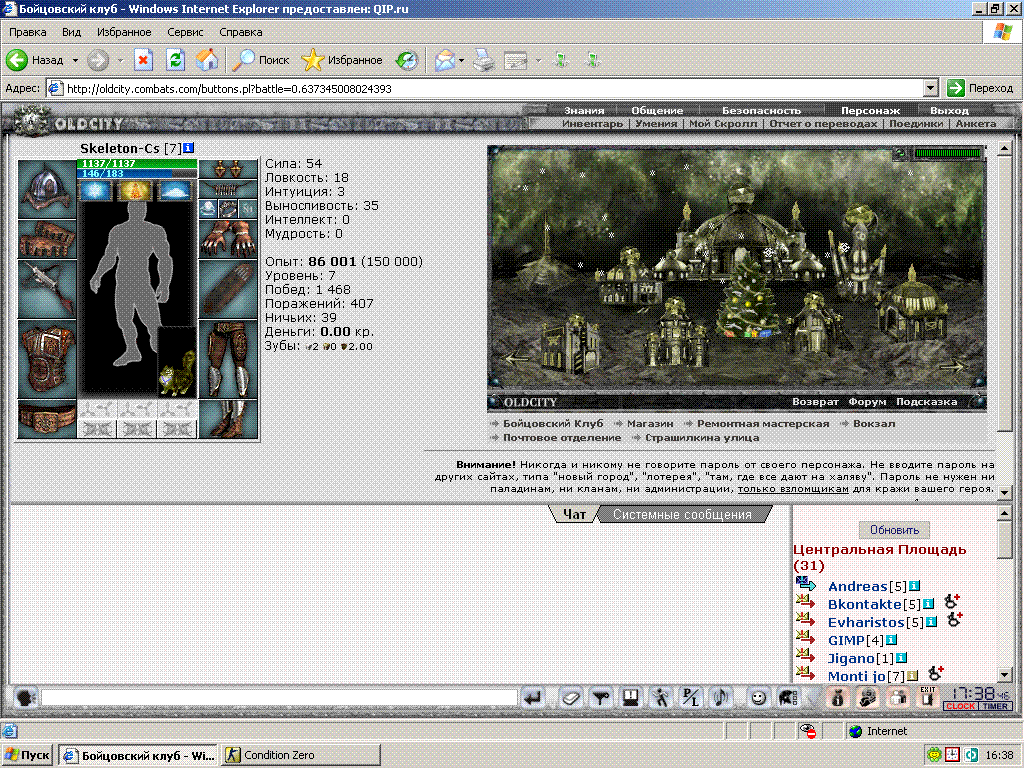Open the Знания menu

[584, 110]
